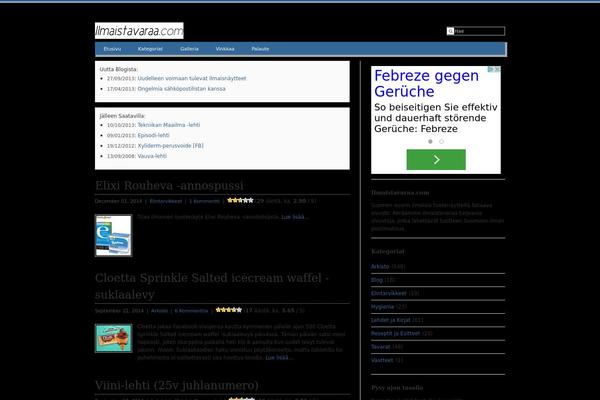Click Lue lisää on Cloetta Sprinkle post
This screenshot has height=400, width=600.
point(277,358)
